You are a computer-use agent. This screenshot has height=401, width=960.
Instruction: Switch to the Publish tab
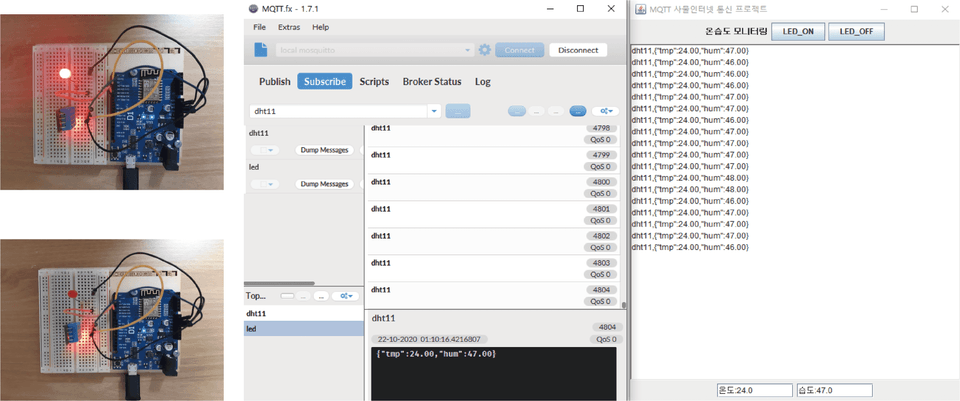[x=274, y=81]
